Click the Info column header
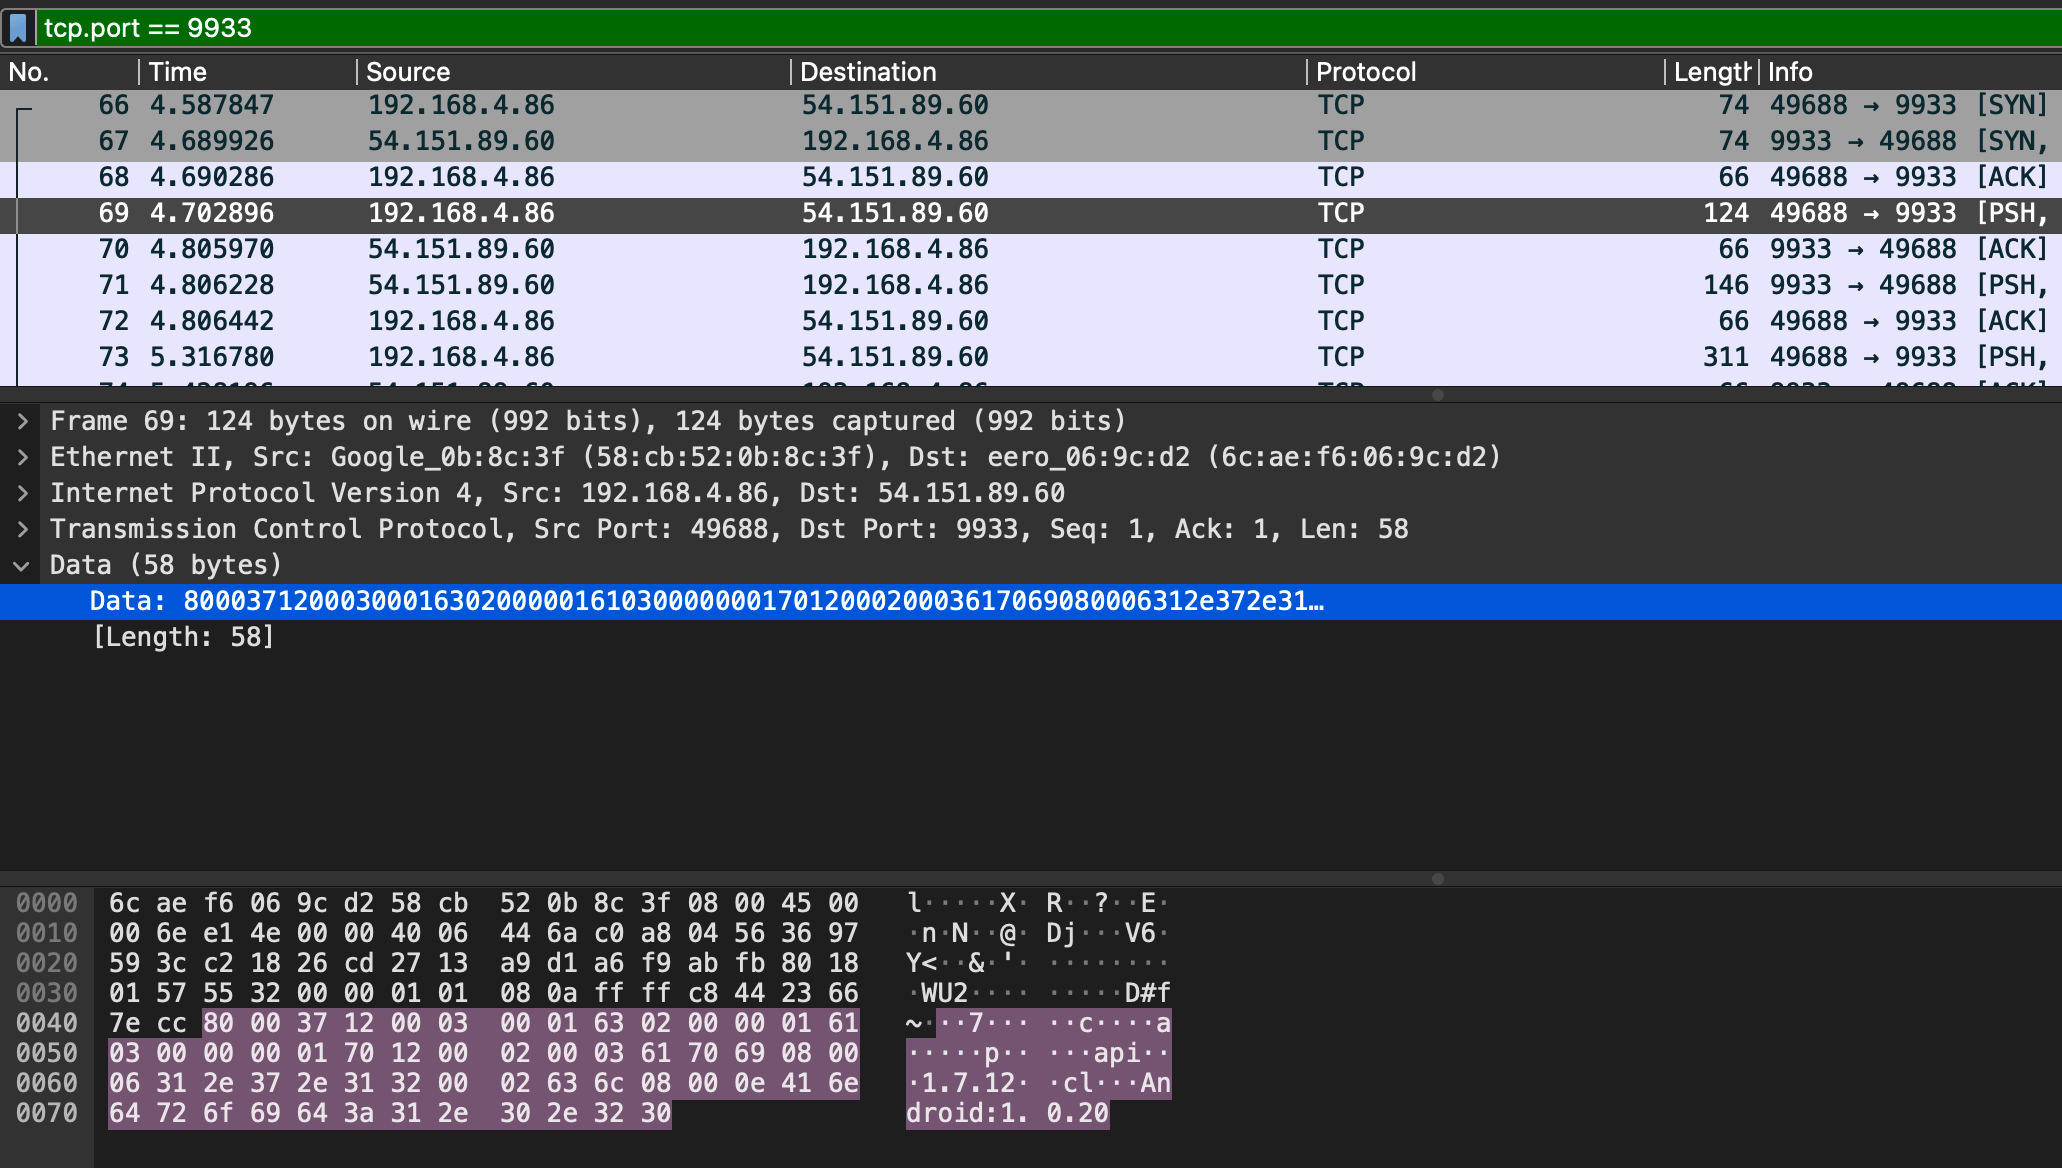The height and width of the screenshot is (1168, 2062). pos(1790,72)
